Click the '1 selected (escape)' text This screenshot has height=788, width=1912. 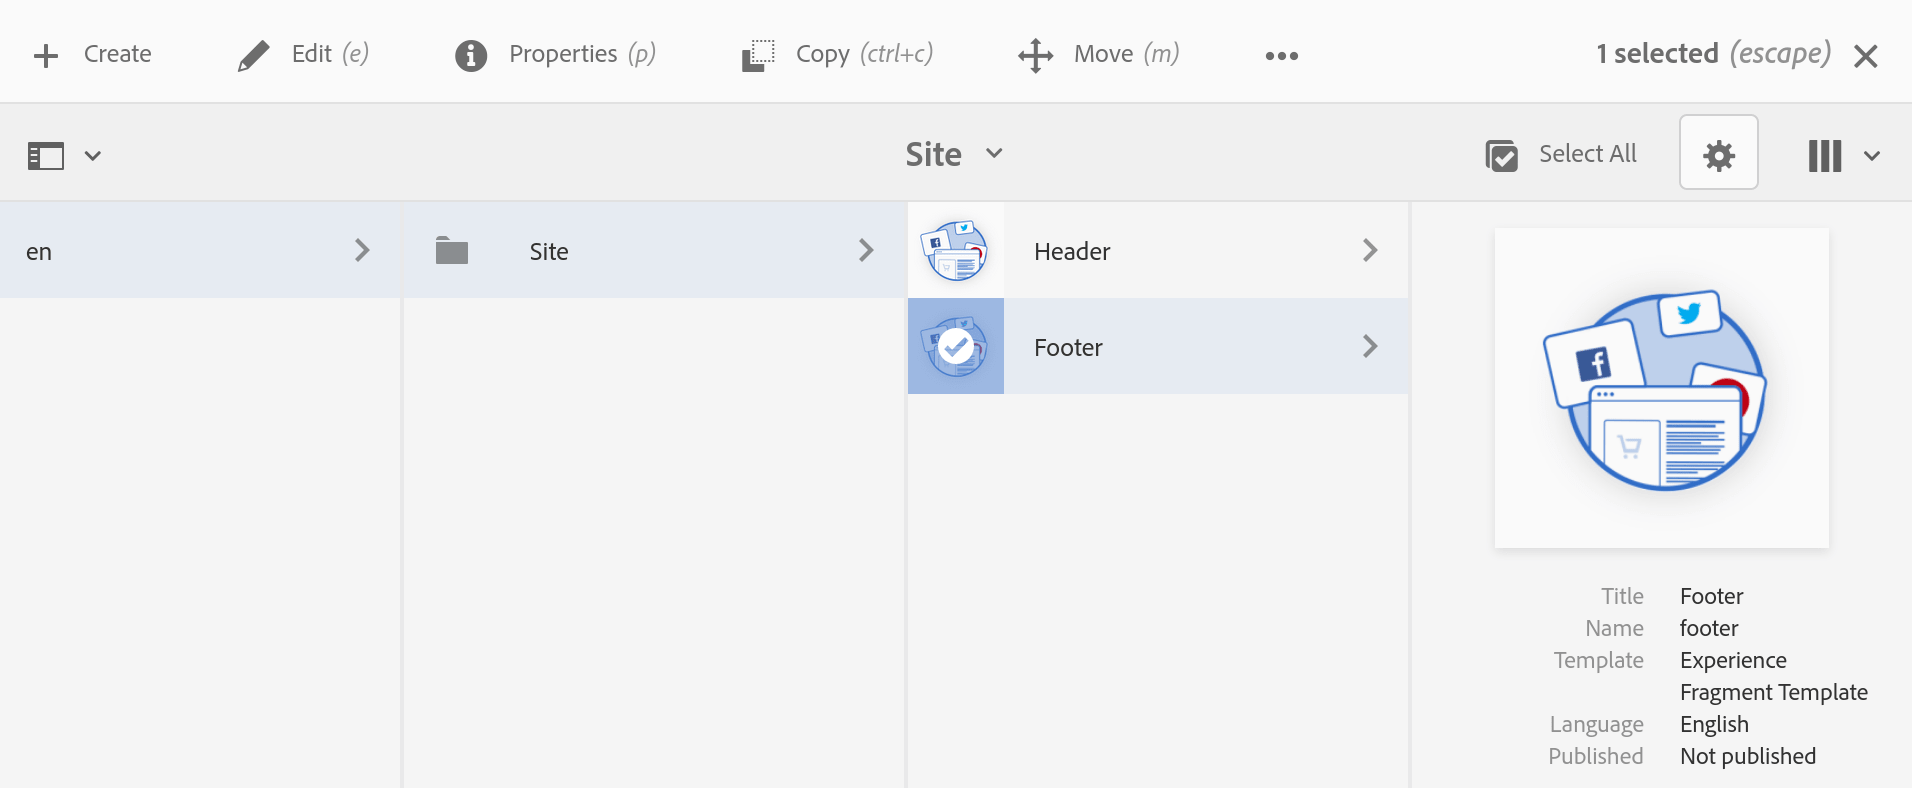click(x=1713, y=54)
